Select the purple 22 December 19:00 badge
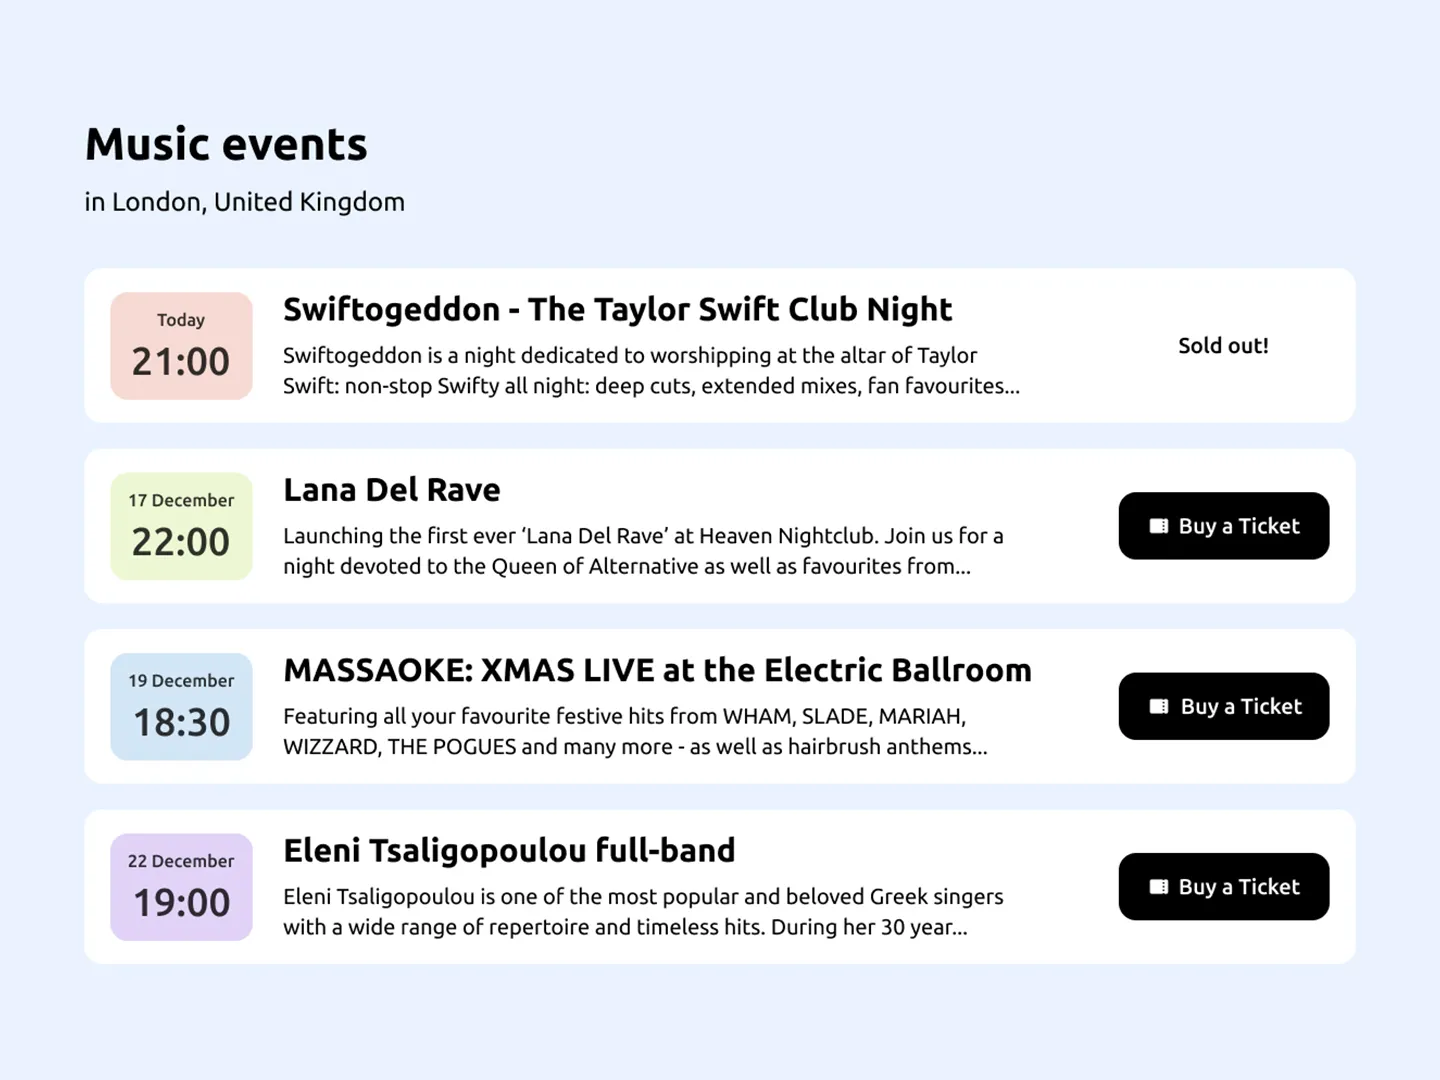The width and height of the screenshot is (1440, 1080). pos(181,886)
